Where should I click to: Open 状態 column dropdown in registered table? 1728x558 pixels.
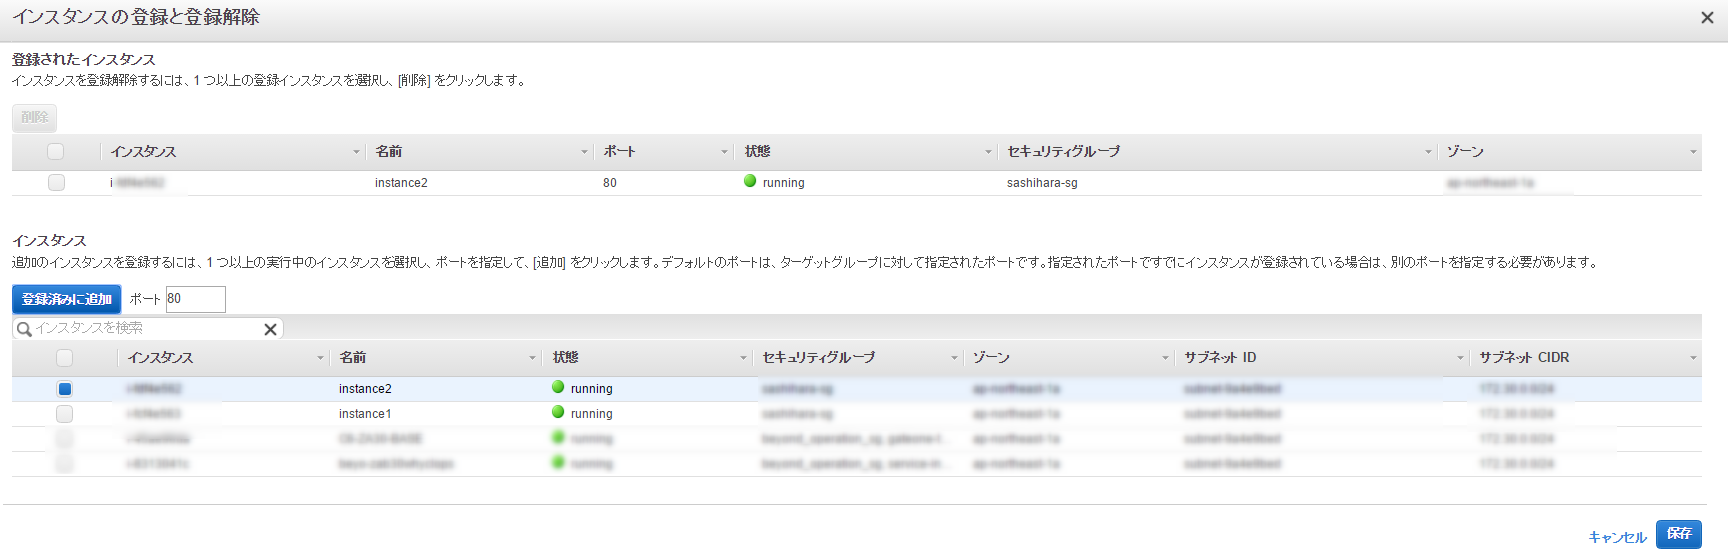988,152
